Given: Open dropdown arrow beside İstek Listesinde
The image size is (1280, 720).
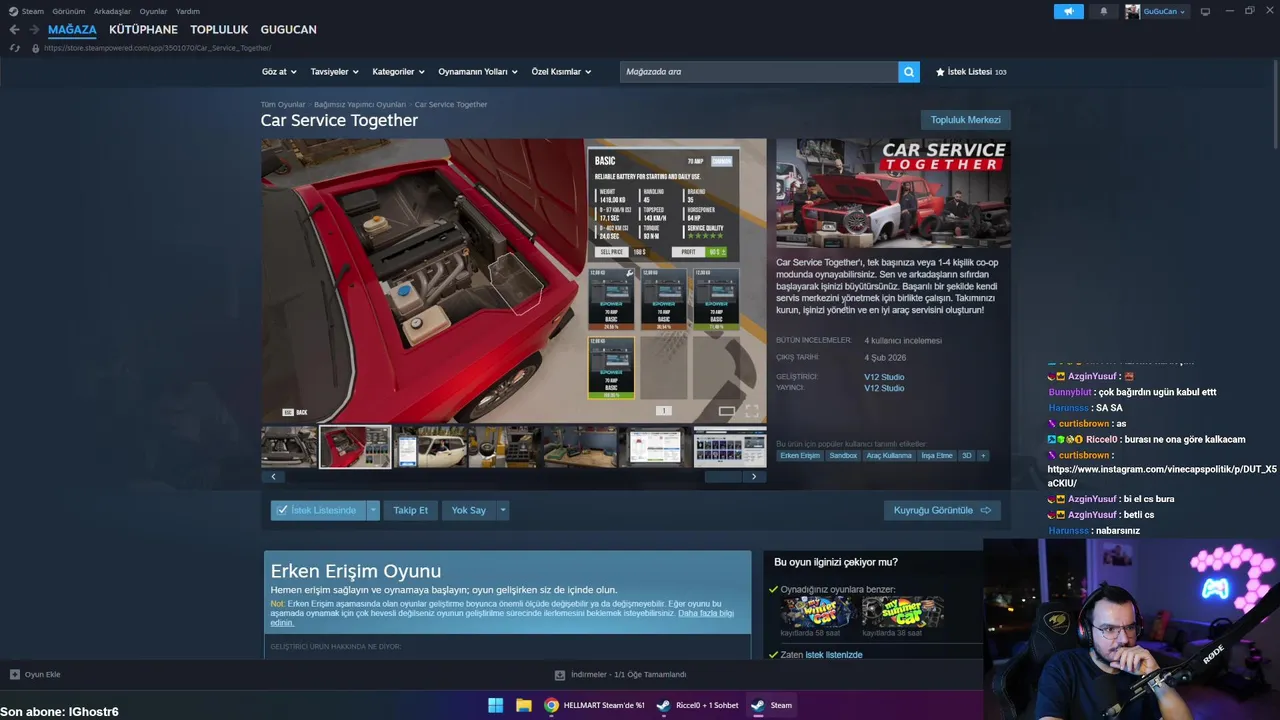Looking at the screenshot, I should [x=373, y=510].
